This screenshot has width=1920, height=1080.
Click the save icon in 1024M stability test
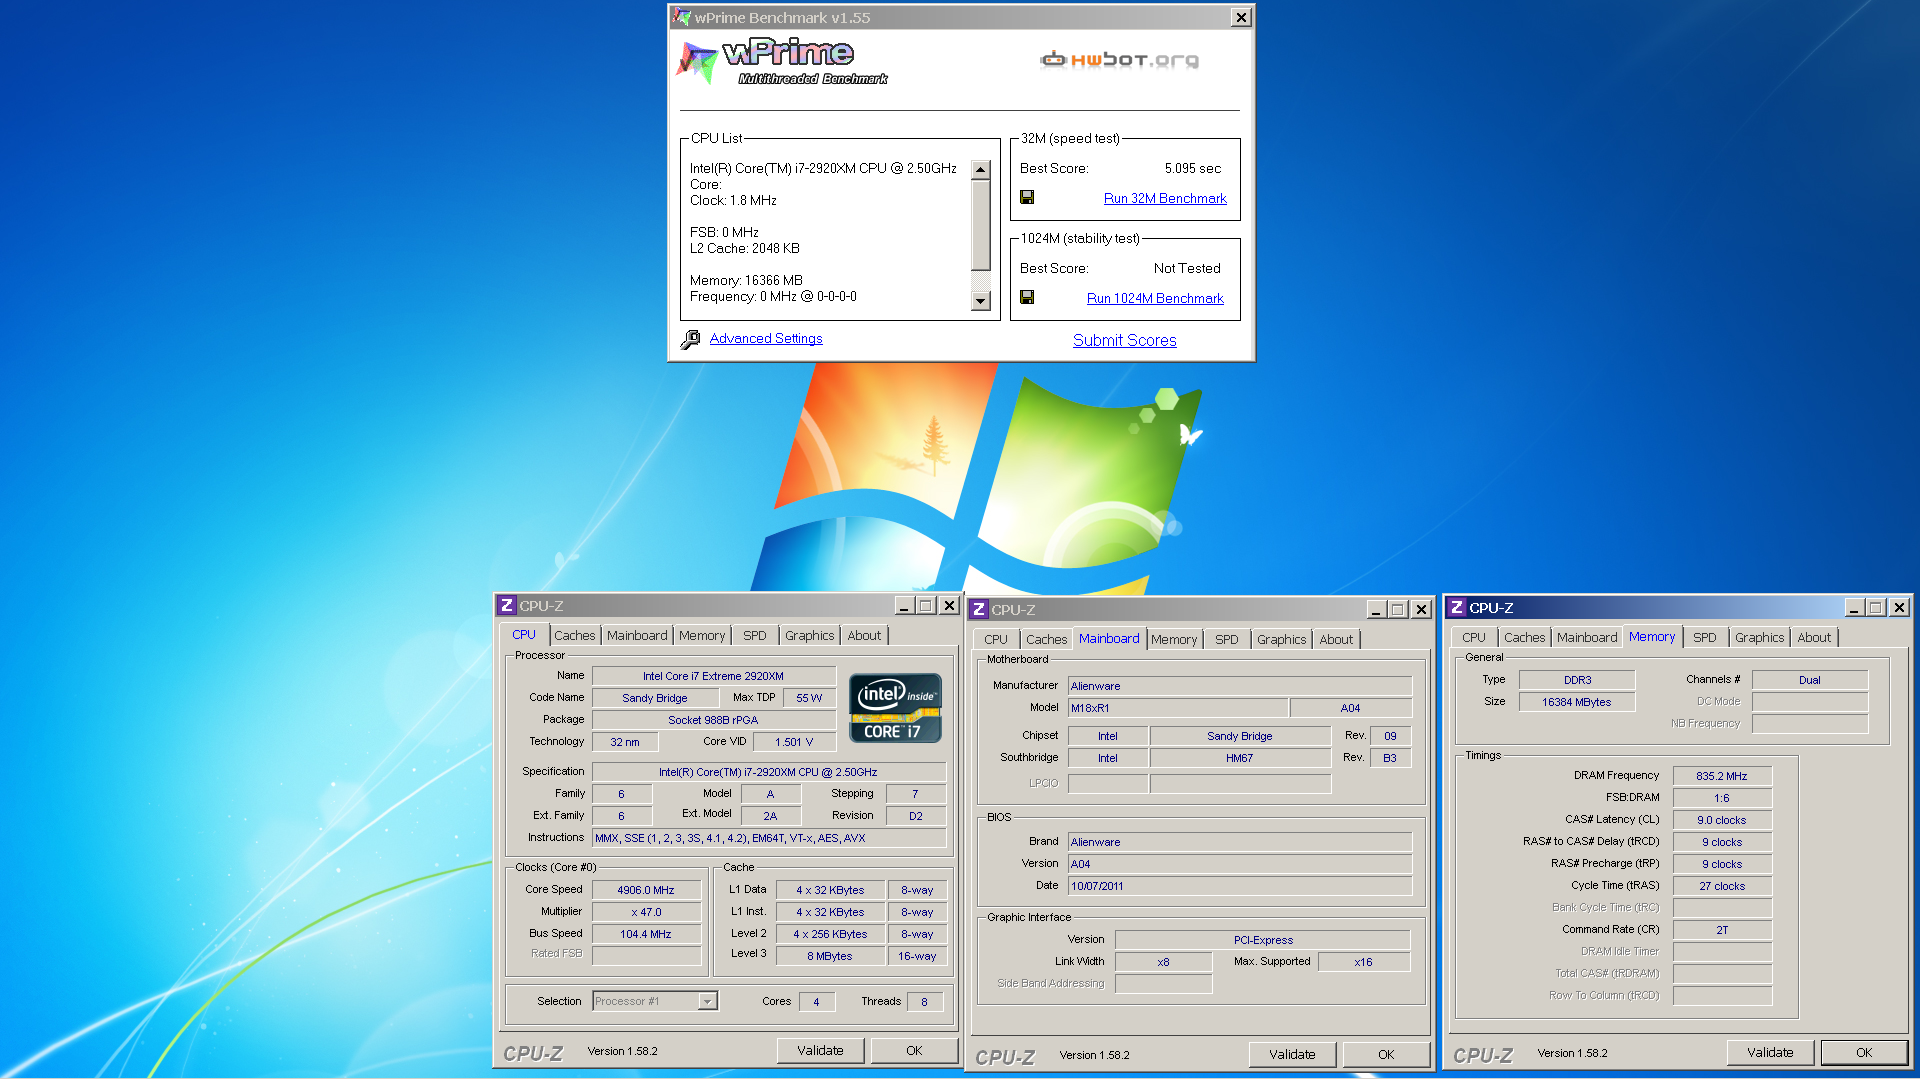(1027, 298)
